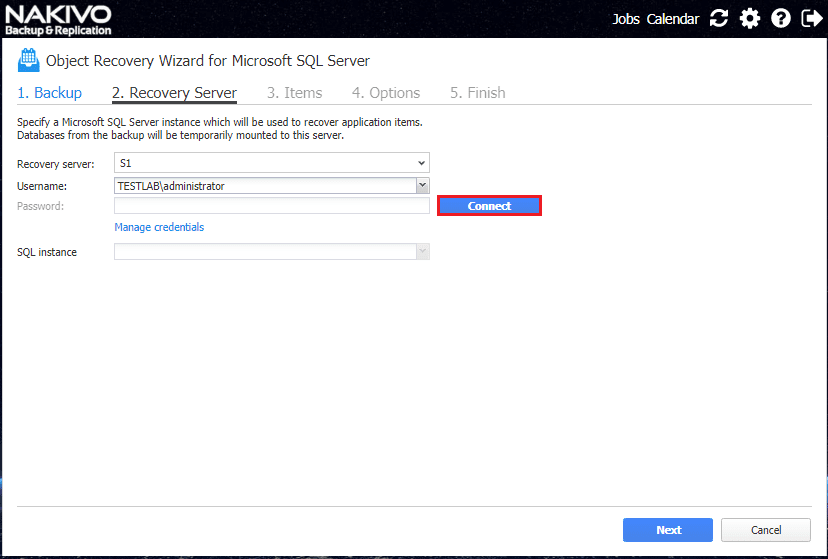Screen dimensions: 828x559
Task: Select the 2. Recovery Server tab
Action: [x=174, y=93]
